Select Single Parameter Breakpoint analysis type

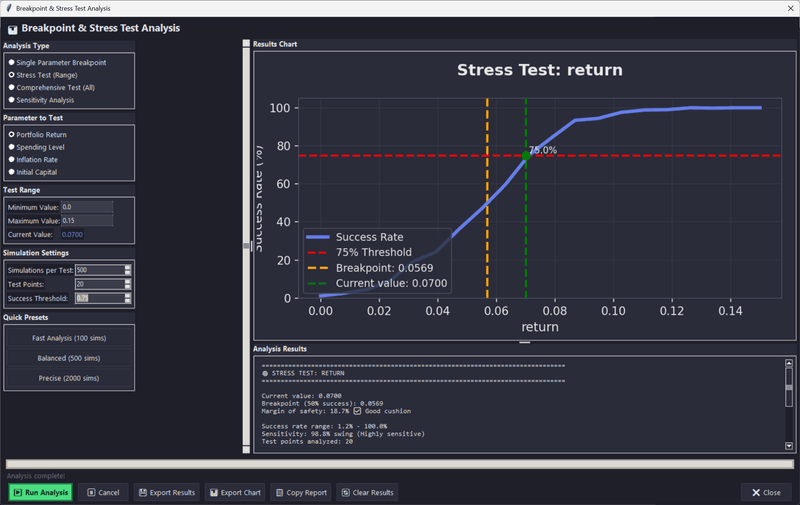(x=58, y=63)
